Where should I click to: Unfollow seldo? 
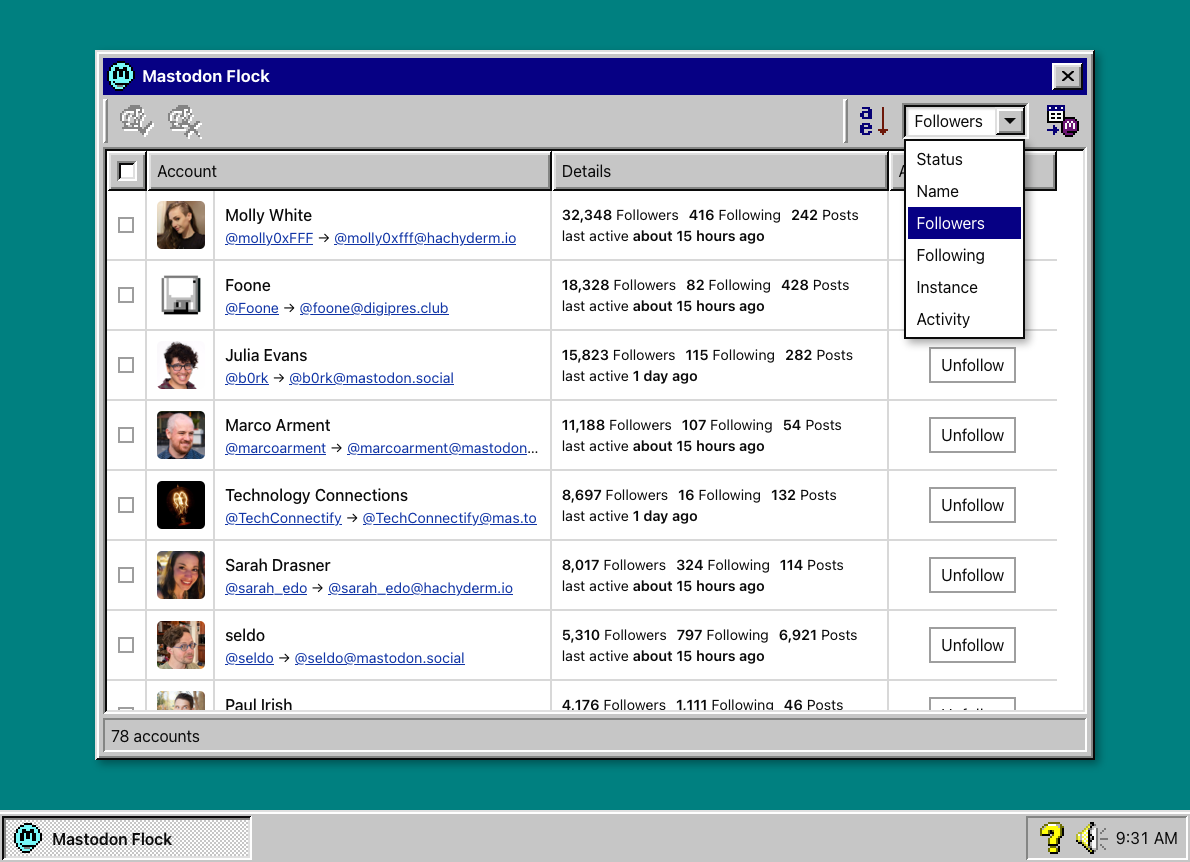tap(972, 645)
